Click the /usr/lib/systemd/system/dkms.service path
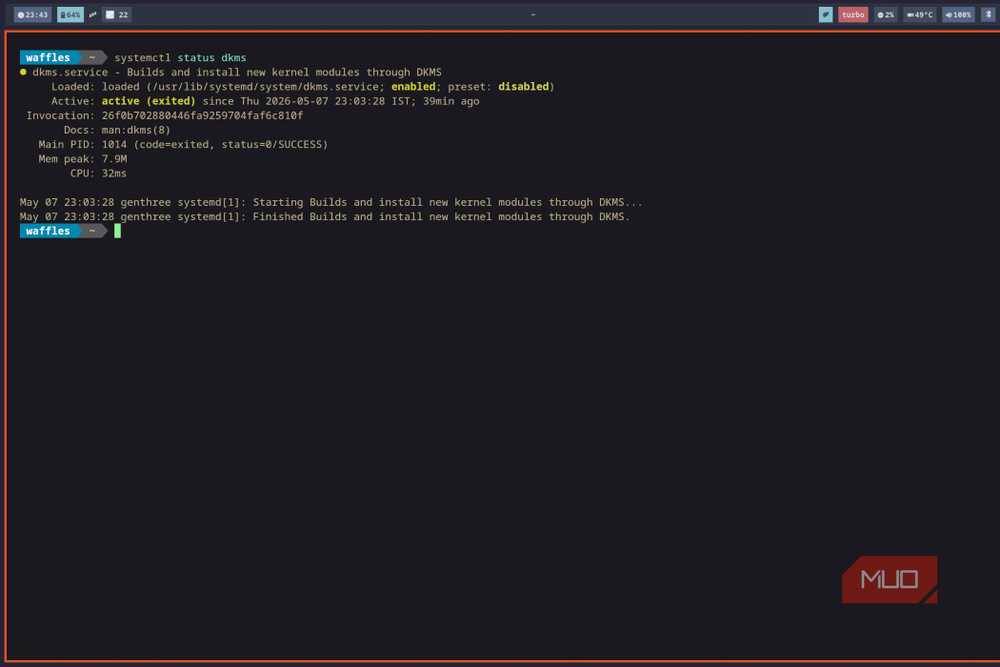 click(x=265, y=87)
